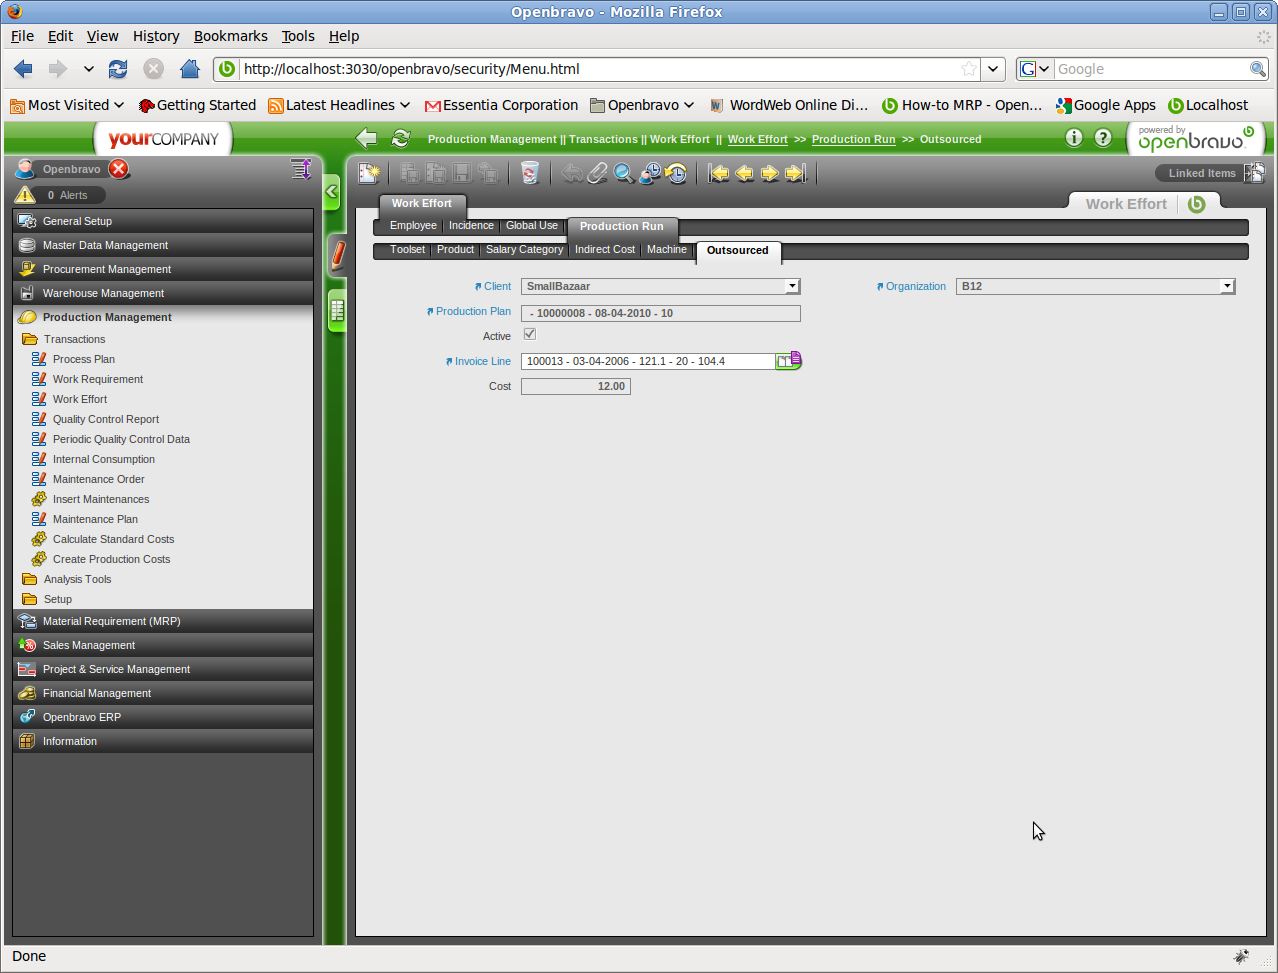Open the paperclip attachments icon
The height and width of the screenshot is (973, 1278).
click(x=597, y=173)
